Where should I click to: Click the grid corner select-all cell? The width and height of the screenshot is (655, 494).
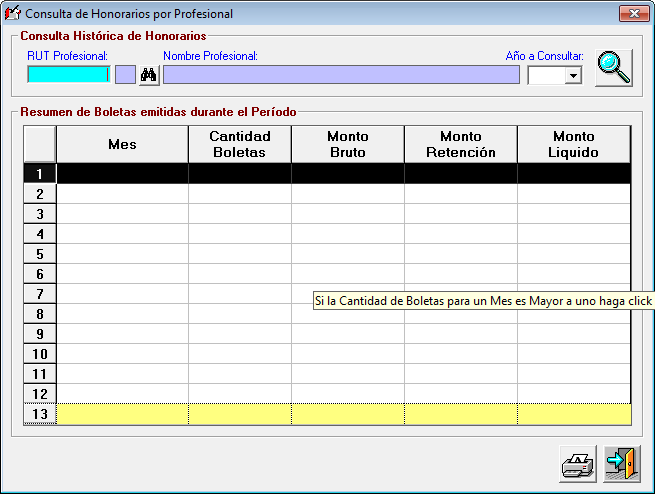(40, 144)
